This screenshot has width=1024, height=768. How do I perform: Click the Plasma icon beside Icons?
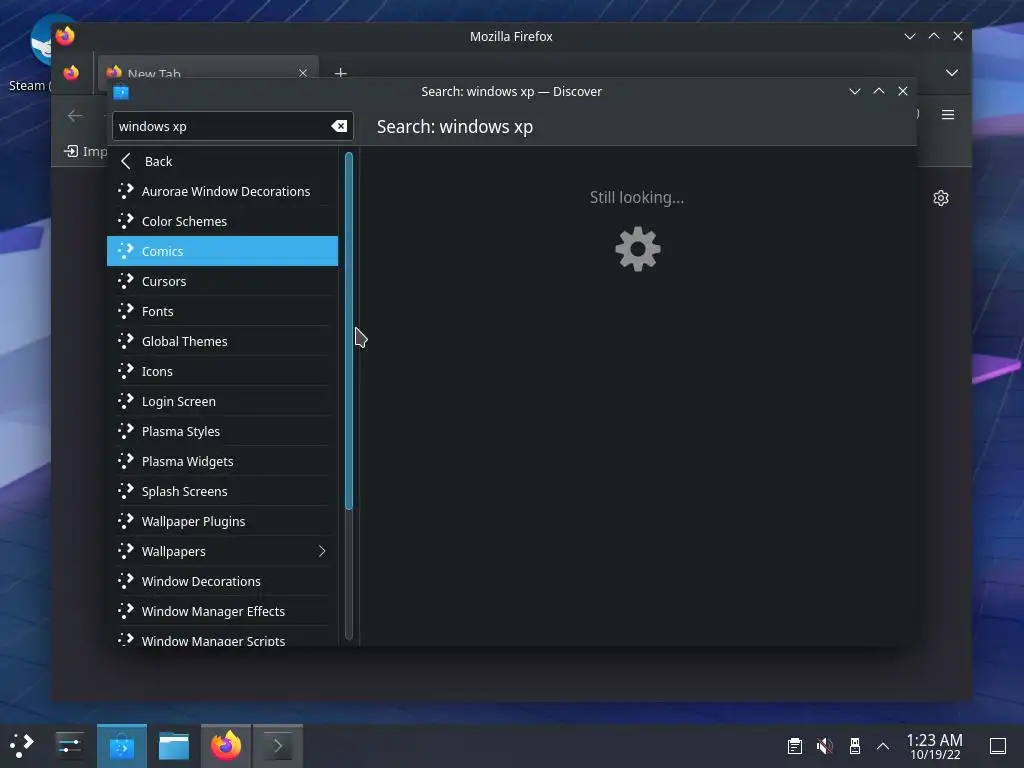(125, 371)
